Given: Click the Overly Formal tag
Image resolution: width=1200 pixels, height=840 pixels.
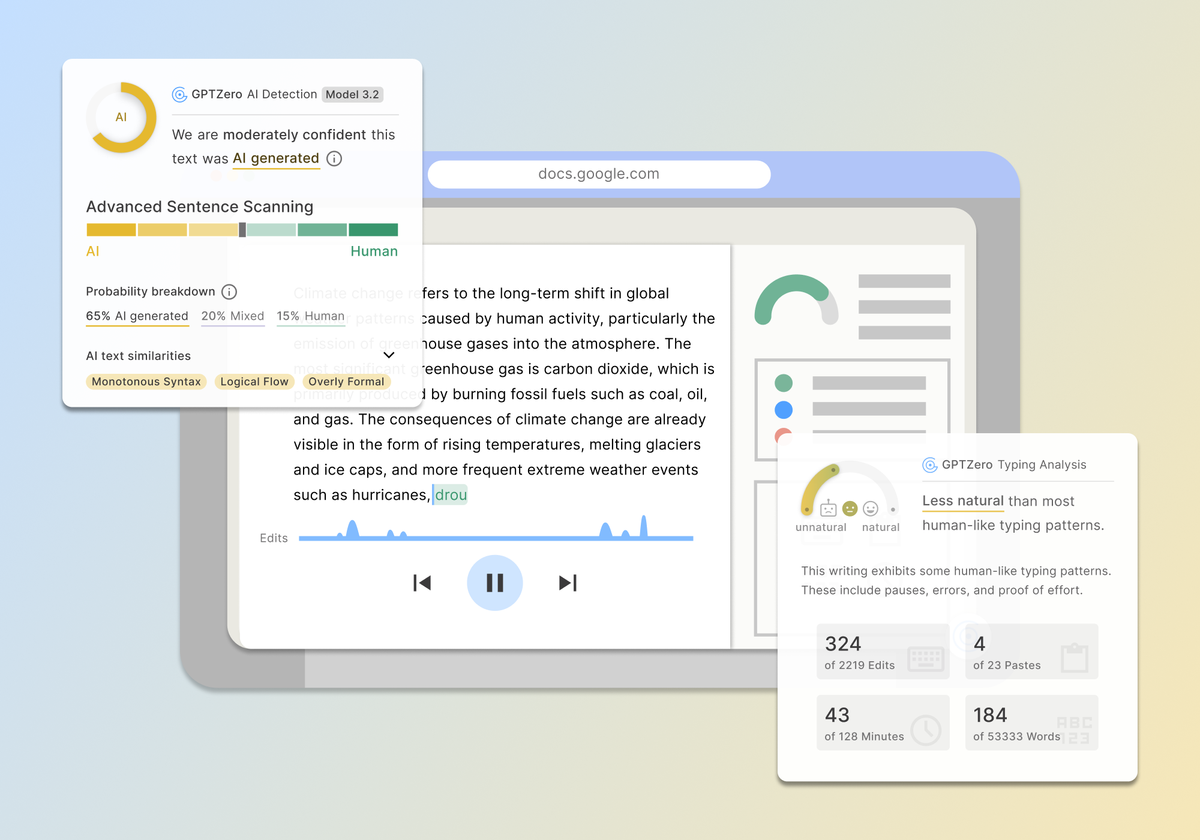Looking at the screenshot, I should [x=346, y=382].
